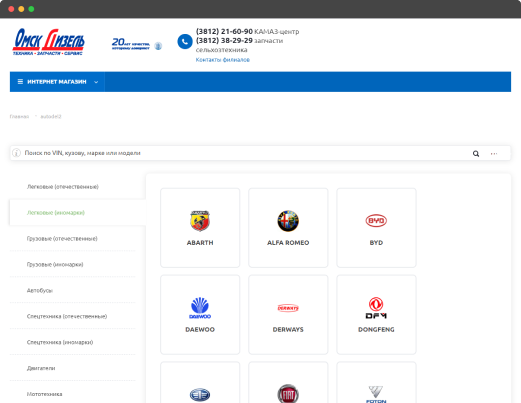
Task: Click the Alfa Romeo round logo
Action: tap(288, 221)
